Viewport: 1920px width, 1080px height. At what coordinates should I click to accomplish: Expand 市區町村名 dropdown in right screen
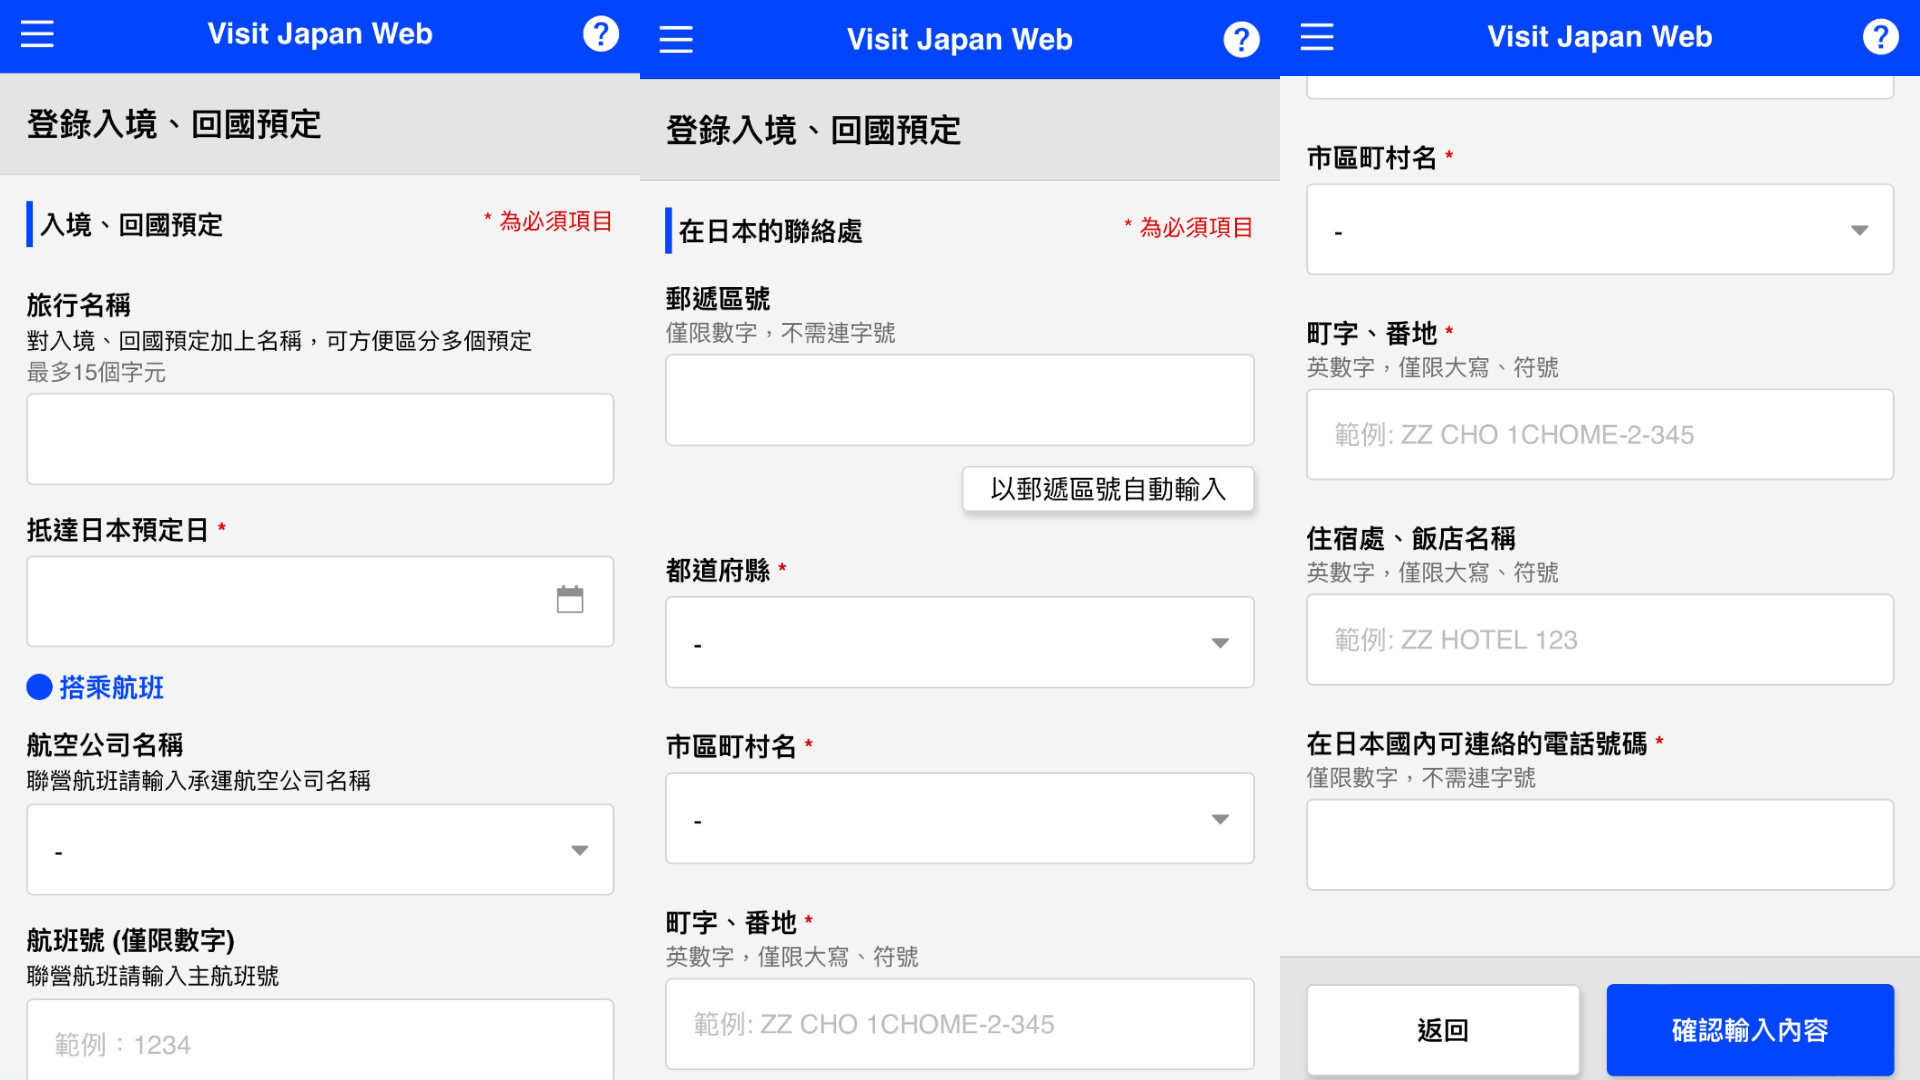click(x=1600, y=229)
